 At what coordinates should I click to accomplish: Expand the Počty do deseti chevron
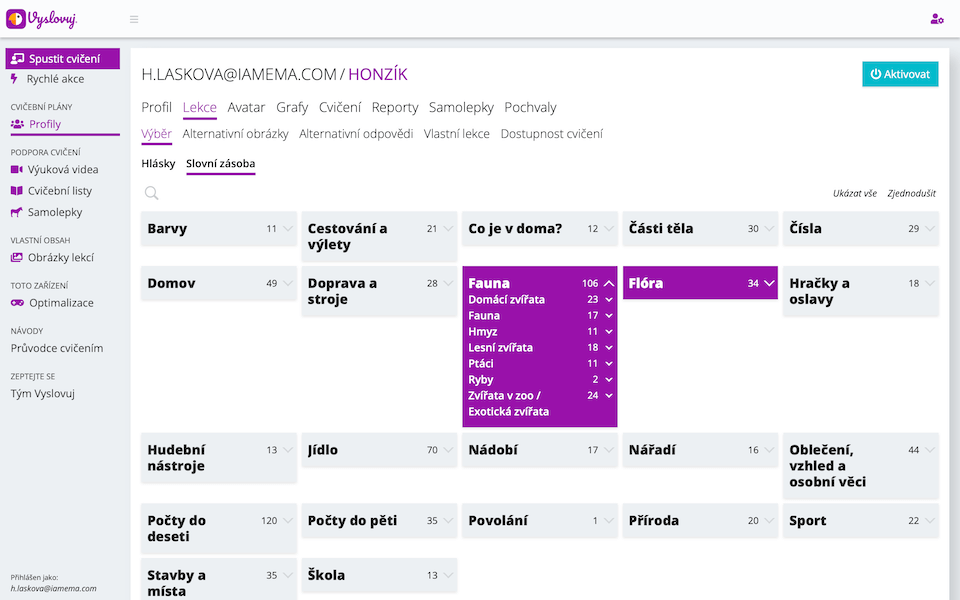pyautogui.click(x=288, y=521)
